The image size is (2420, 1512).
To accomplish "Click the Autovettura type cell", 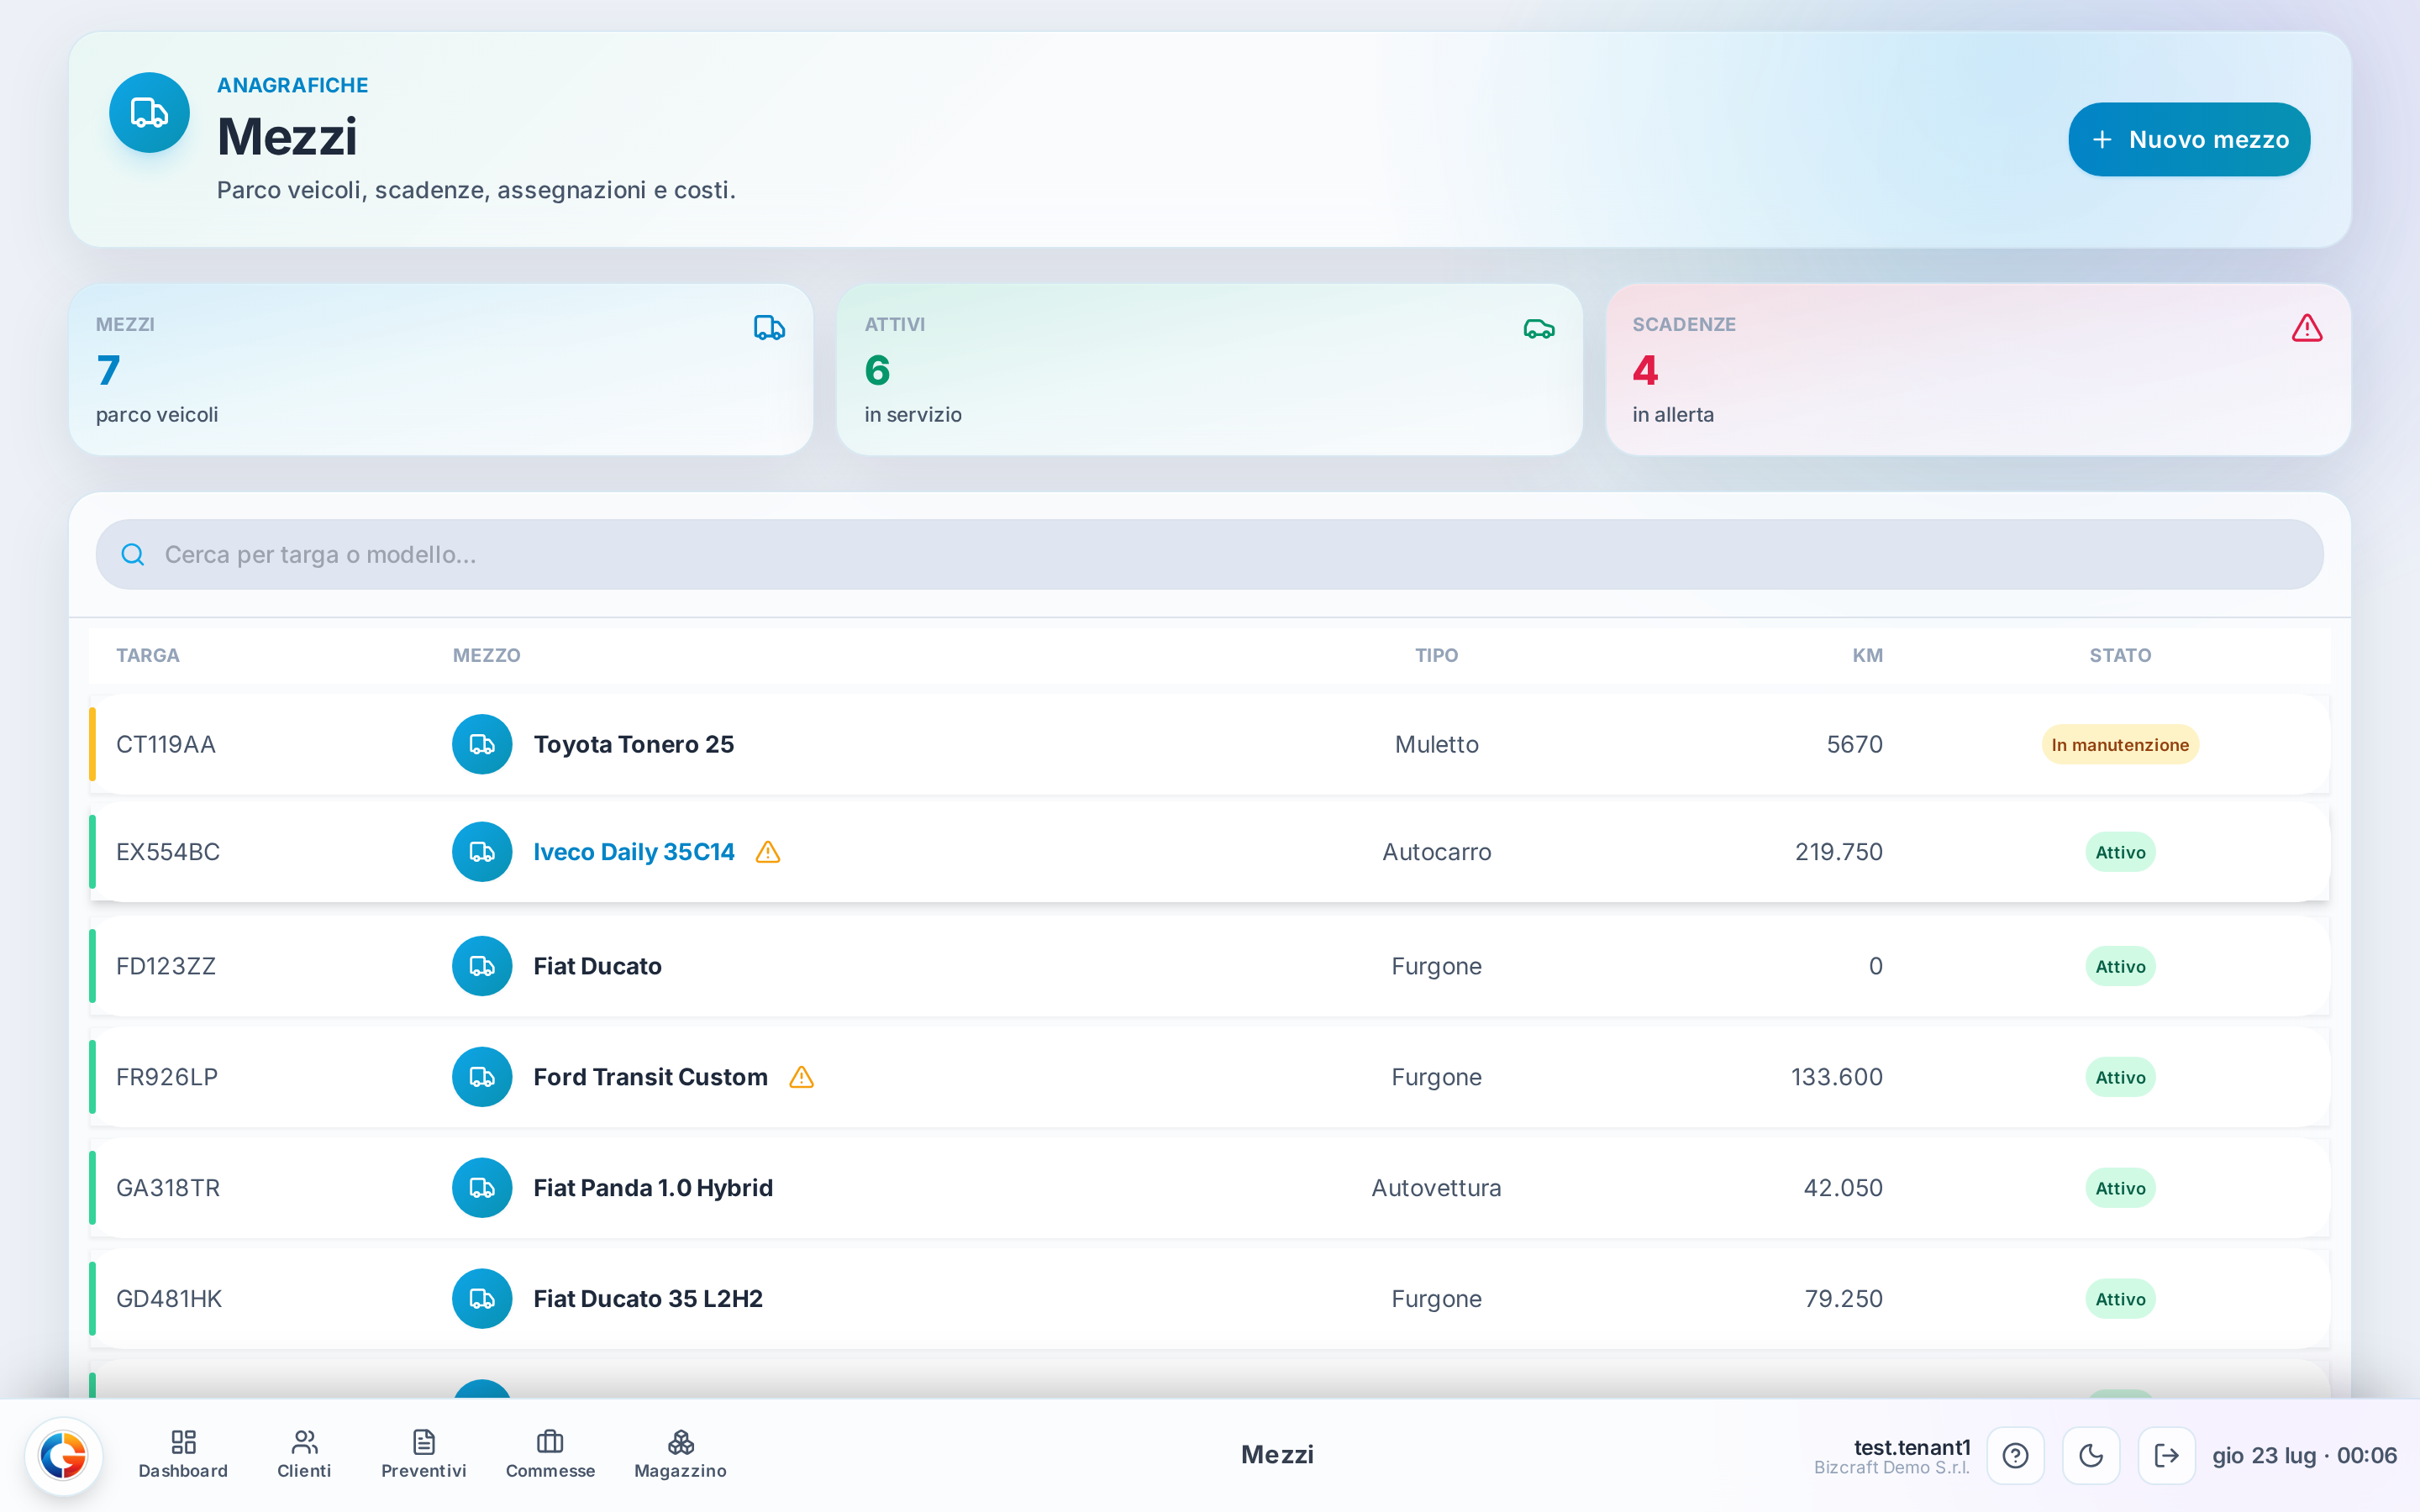I will coord(1436,1188).
